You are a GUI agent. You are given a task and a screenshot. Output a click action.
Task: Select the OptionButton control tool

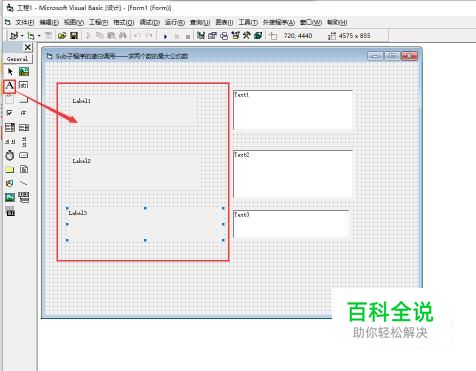pos(24,113)
